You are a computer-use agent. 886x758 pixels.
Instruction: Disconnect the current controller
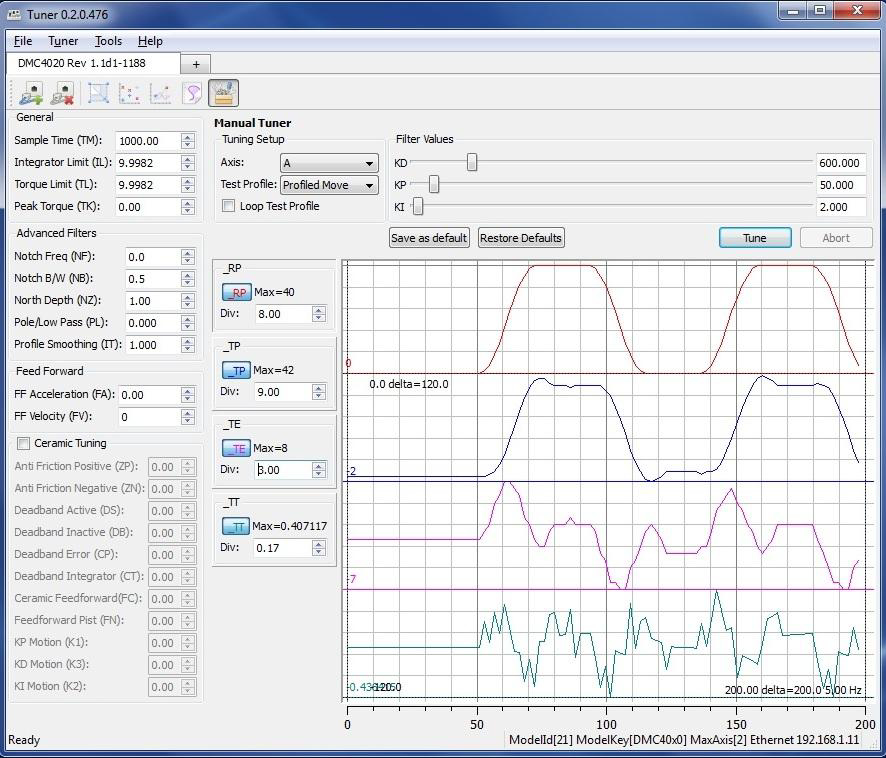(62, 92)
